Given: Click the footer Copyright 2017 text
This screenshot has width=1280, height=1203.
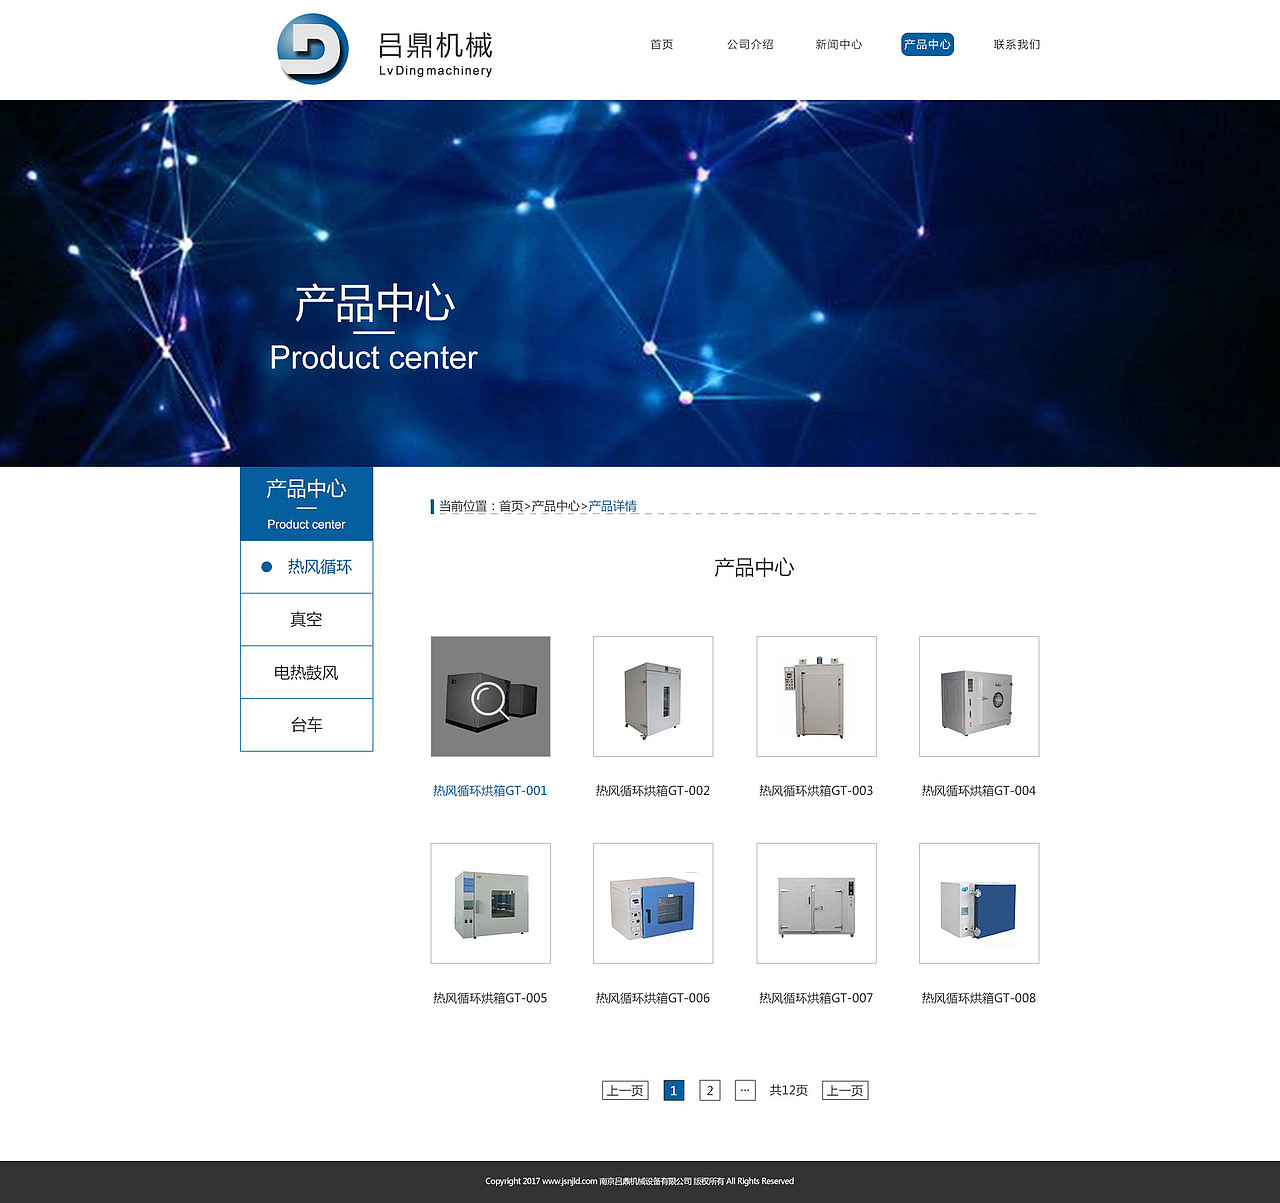Looking at the screenshot, I should (640, 1181).
